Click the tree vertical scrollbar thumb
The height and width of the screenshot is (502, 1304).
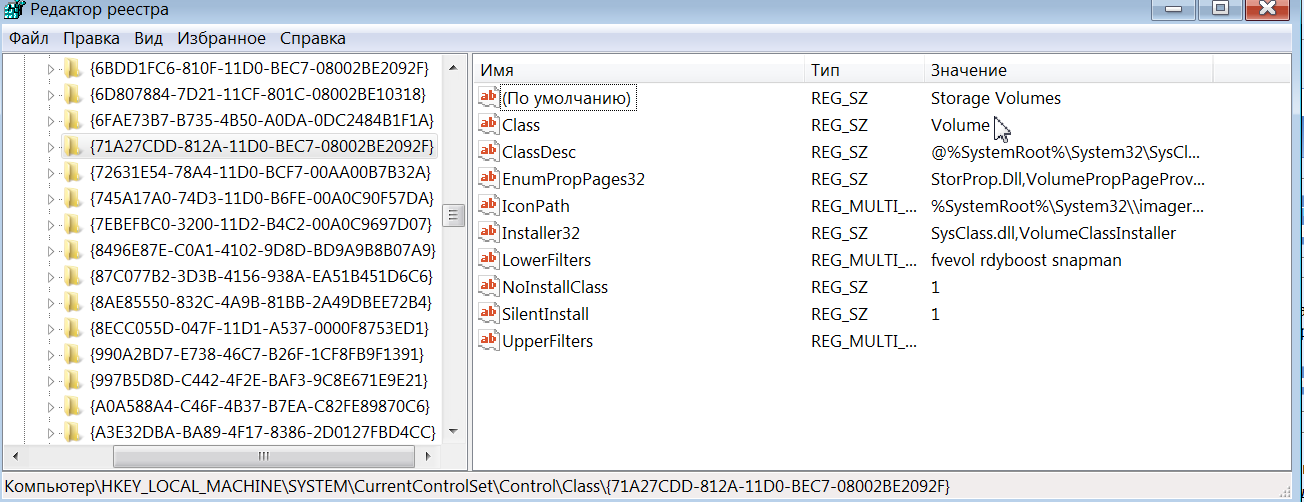click(453, 215)
